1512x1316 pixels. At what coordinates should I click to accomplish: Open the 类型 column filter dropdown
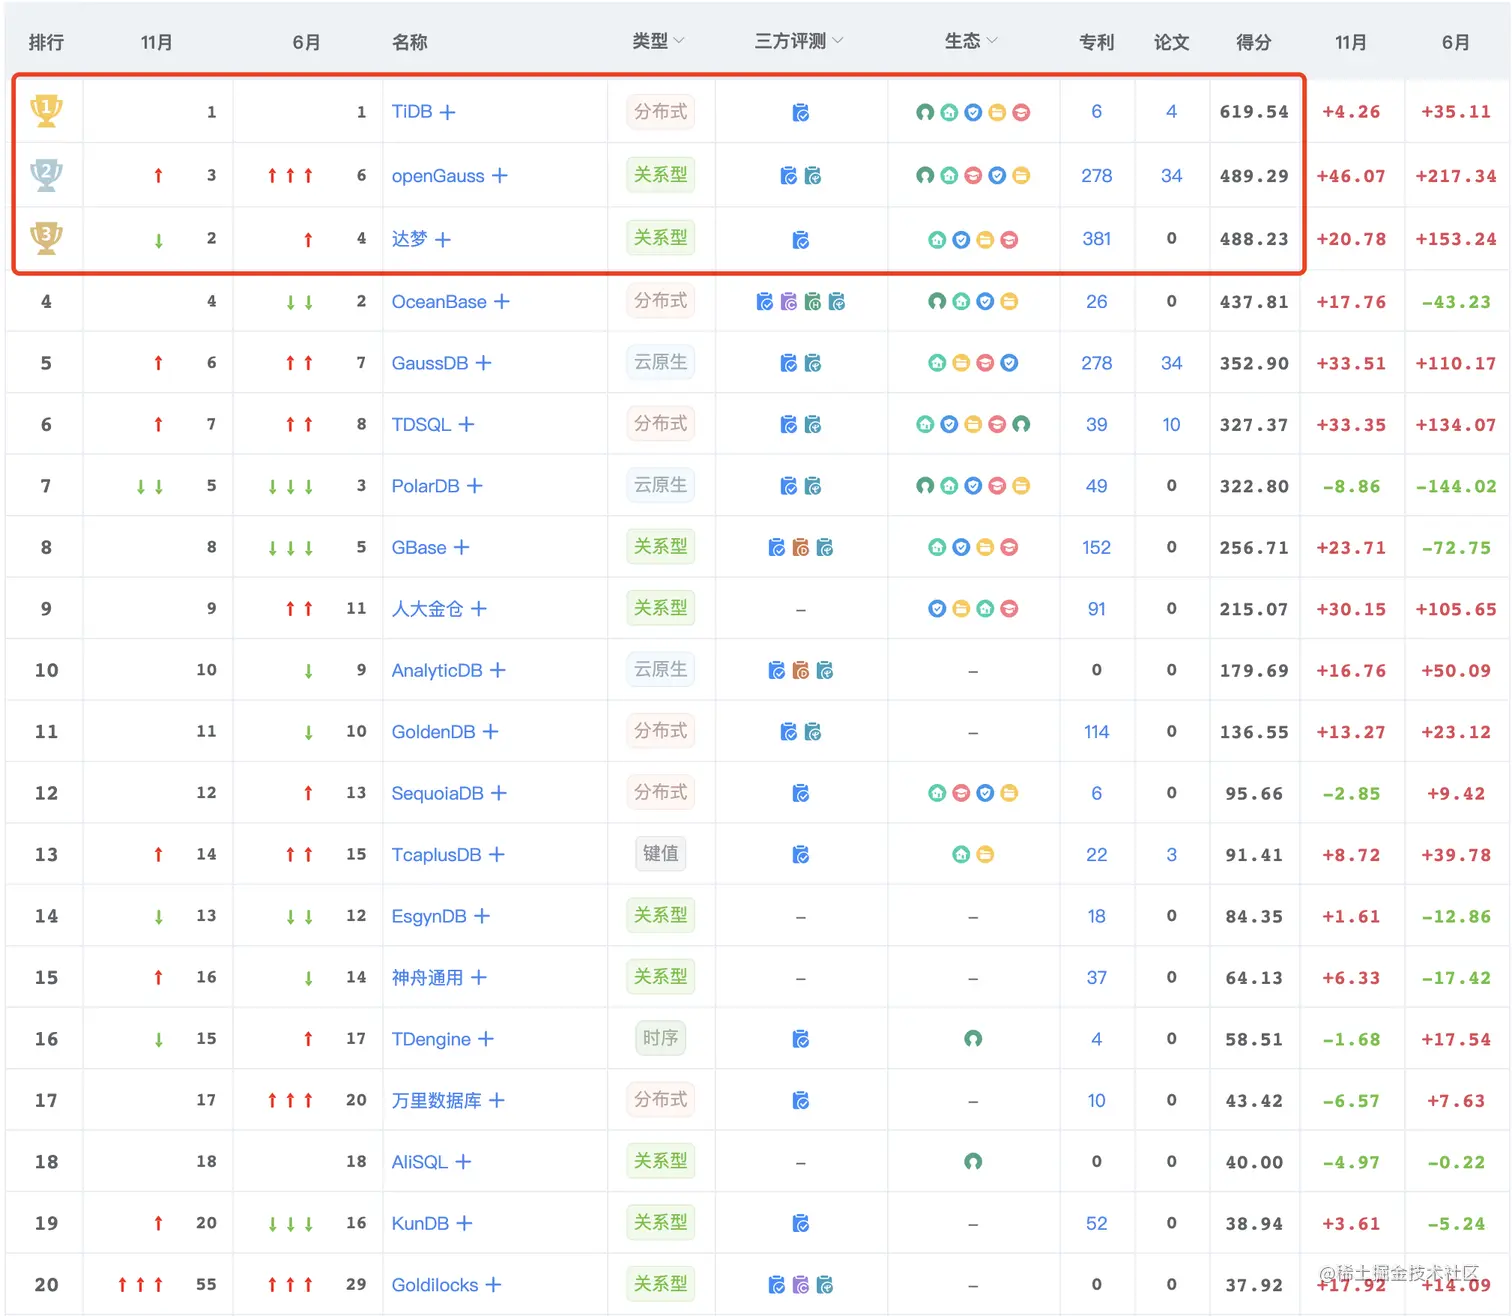pos(679,41)
